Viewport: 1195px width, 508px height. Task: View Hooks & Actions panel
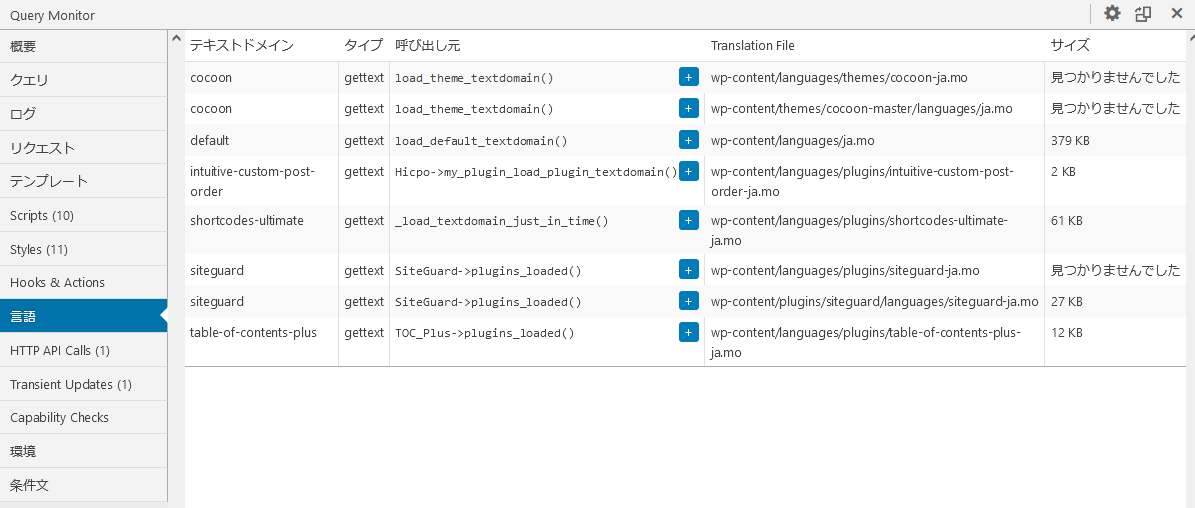tap(83, 282)
